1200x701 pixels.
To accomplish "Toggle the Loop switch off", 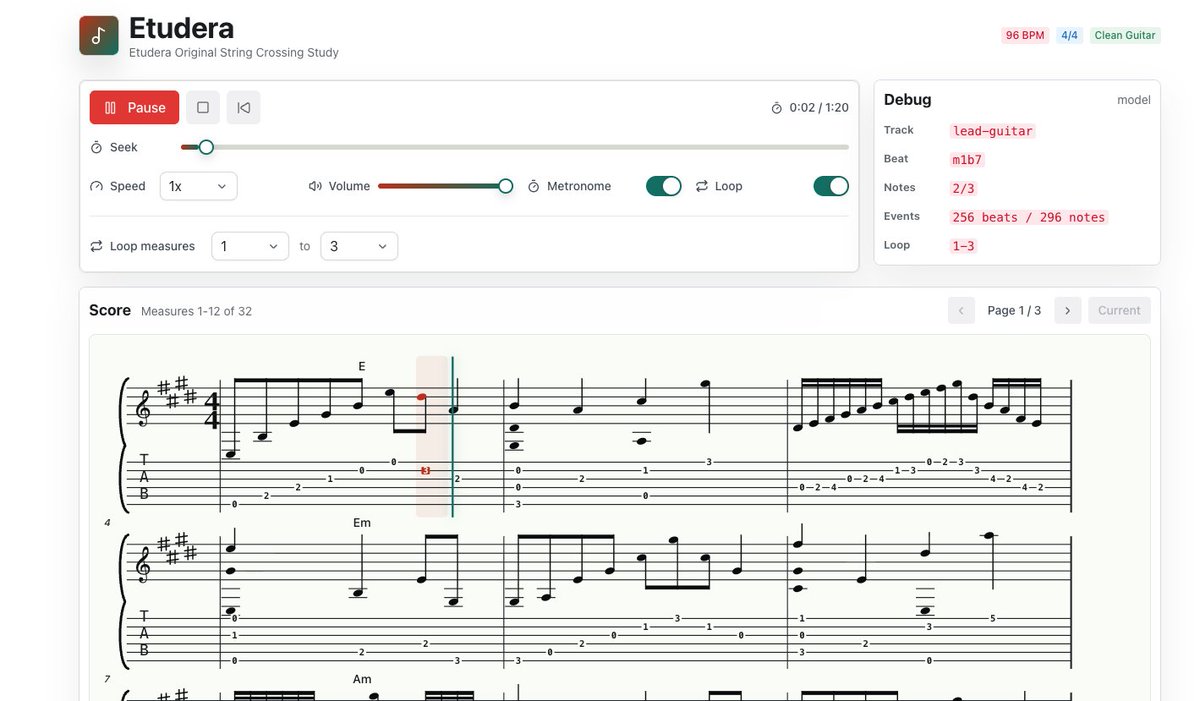I will [831, 186].
